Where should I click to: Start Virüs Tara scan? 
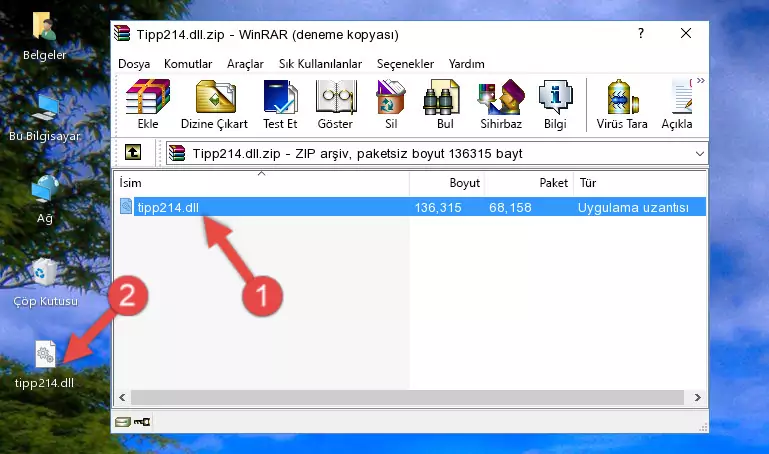point(622,104)
